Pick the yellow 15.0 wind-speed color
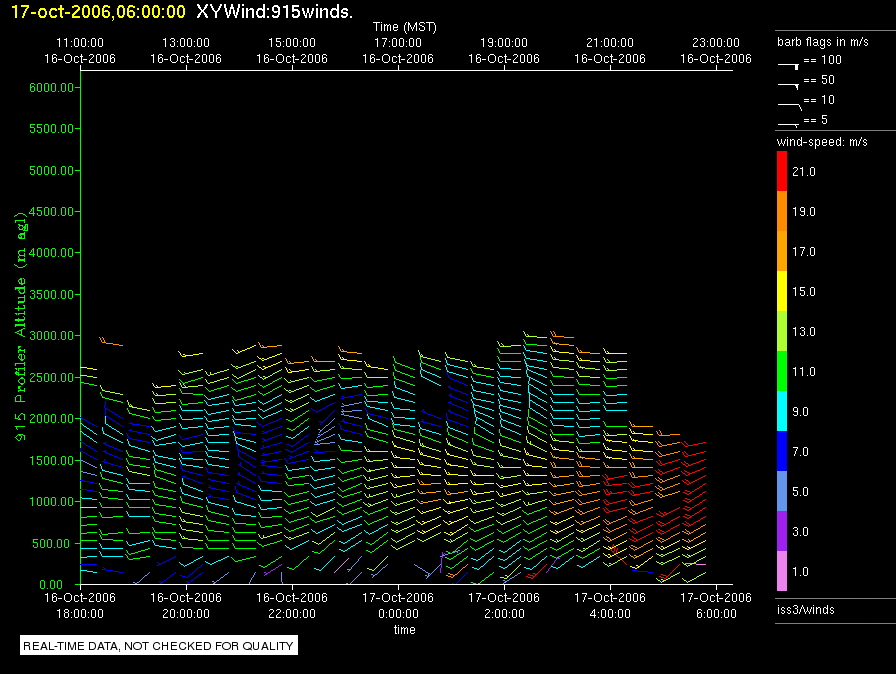896x674 pixels. (782, 292)
